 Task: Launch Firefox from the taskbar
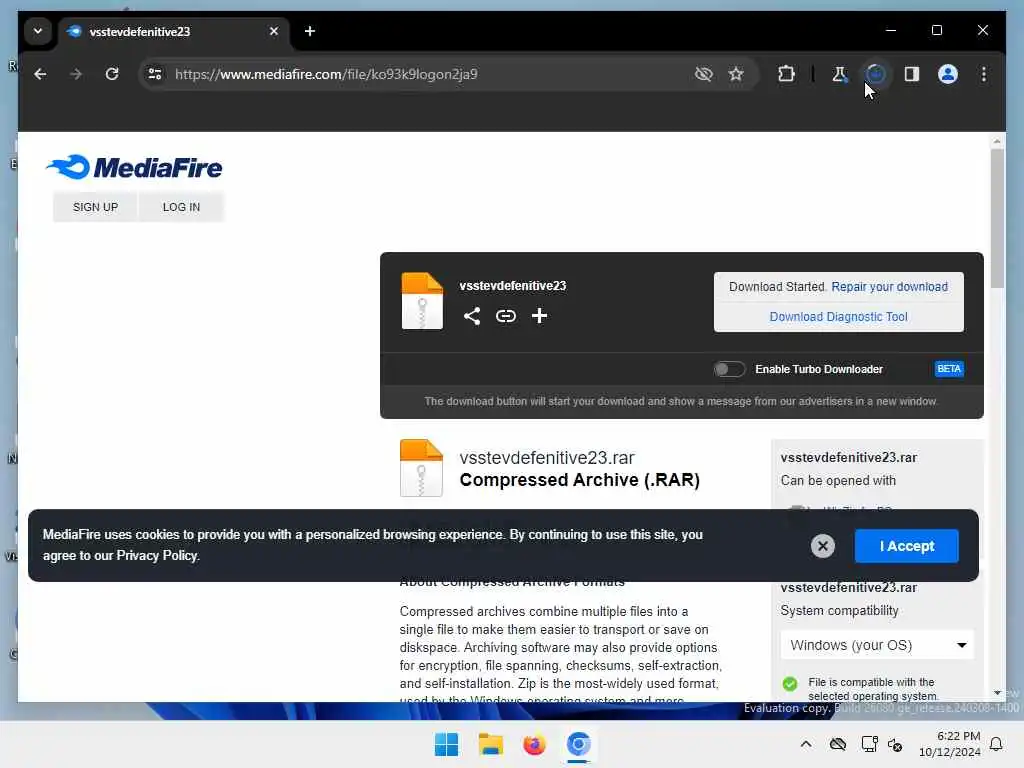pos(534,744)
